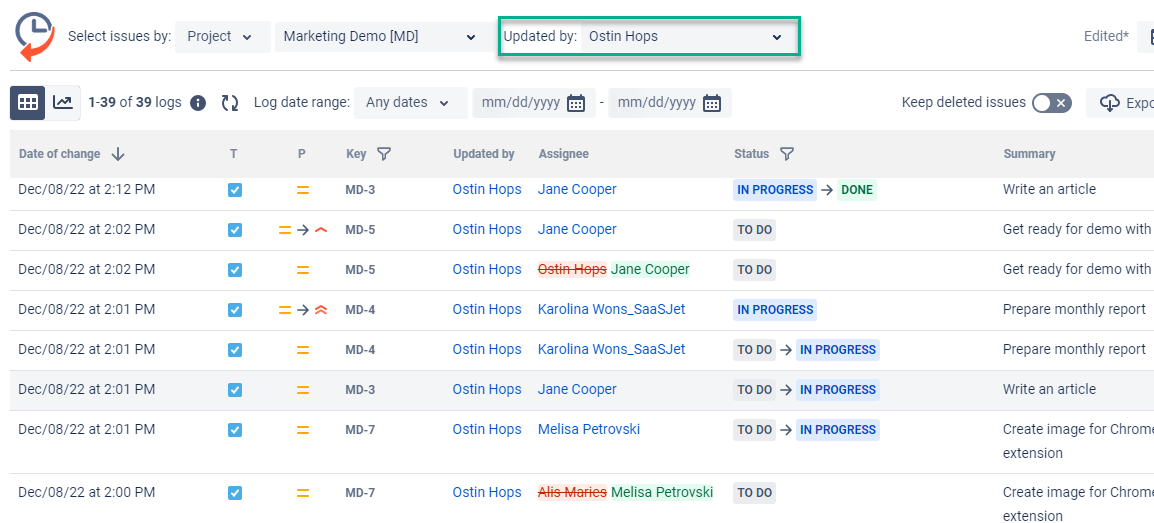Open the Project selection dropdown
Image resolution: width=1154 pixels, height=523 pixels.
coord(222,36)
